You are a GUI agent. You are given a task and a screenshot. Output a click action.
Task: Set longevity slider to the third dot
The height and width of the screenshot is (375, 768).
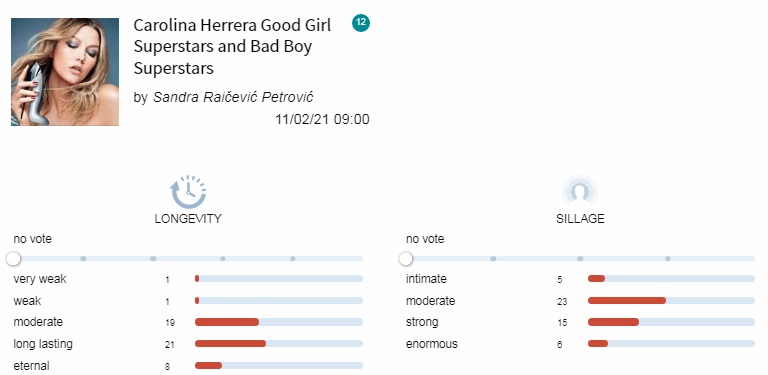click(x=223, y=258)
